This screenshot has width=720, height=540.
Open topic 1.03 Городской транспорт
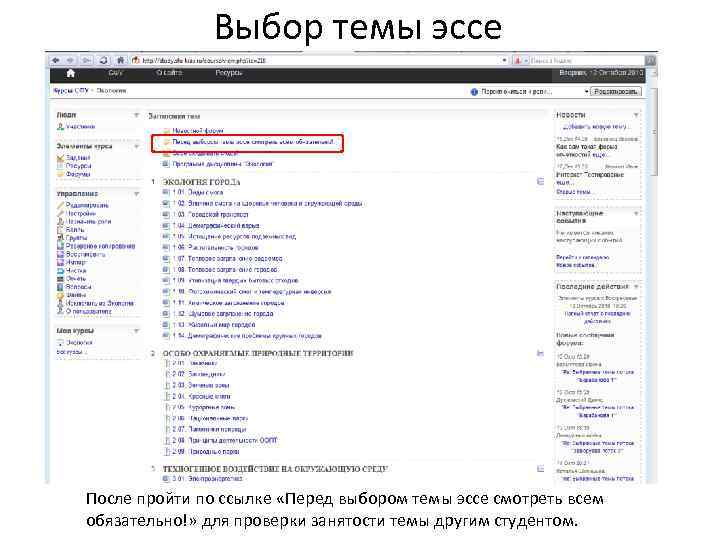pyautogui.click(x=210, y=214)
